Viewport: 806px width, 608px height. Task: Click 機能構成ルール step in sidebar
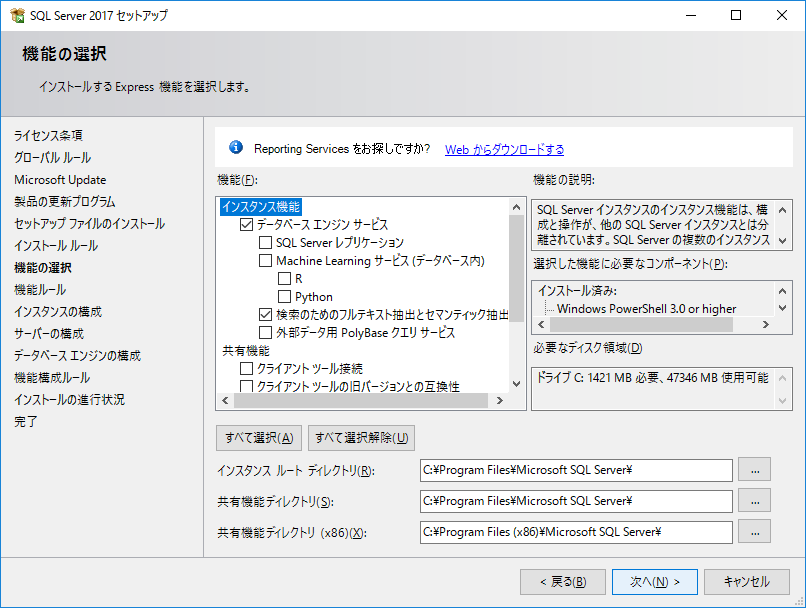tap(52, 378)
